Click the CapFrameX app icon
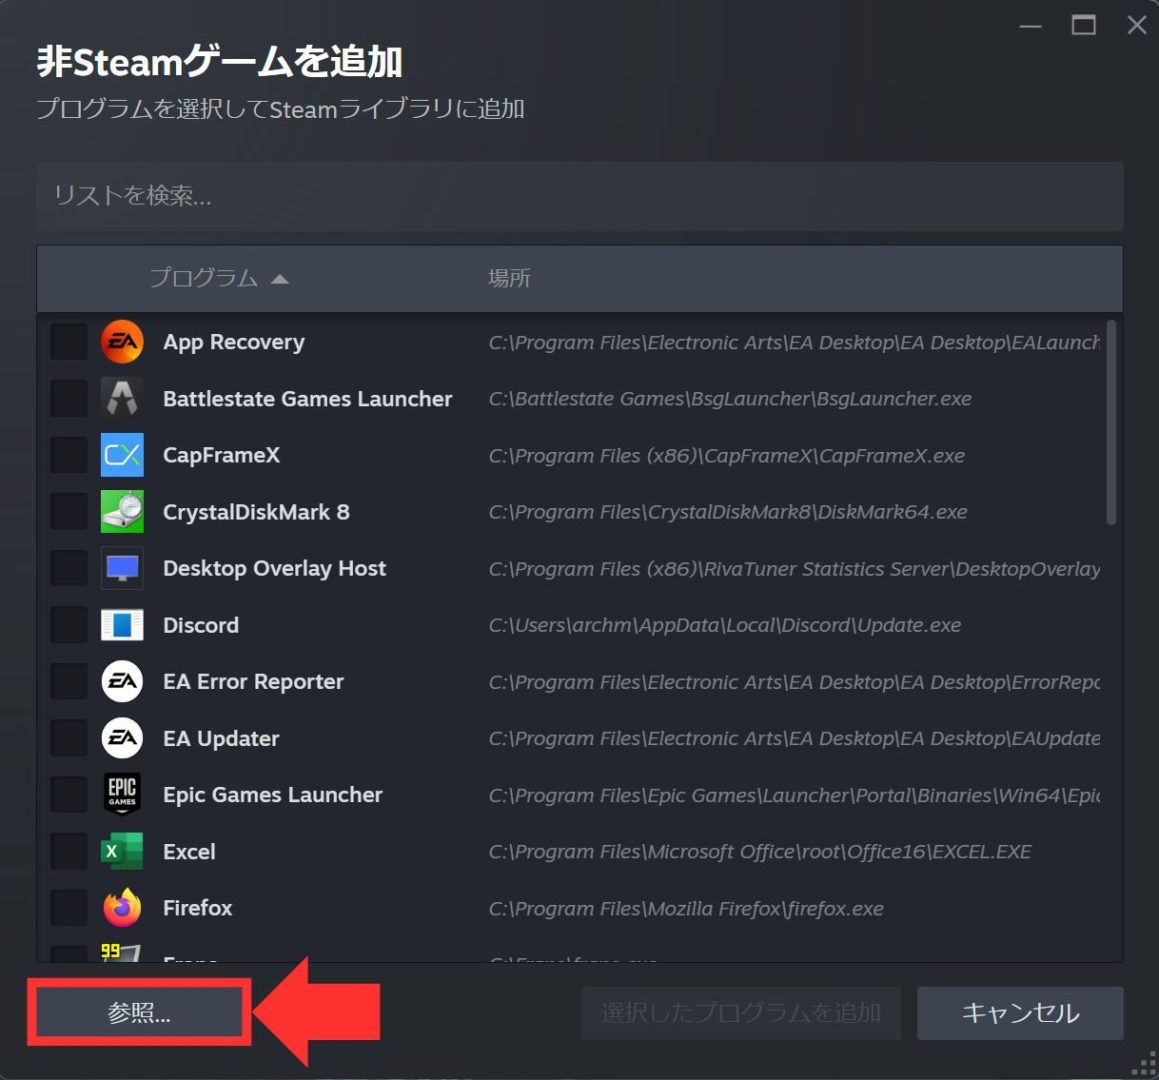The image size is (1159, 1080). pyautogui.click(x=124, y=455)
